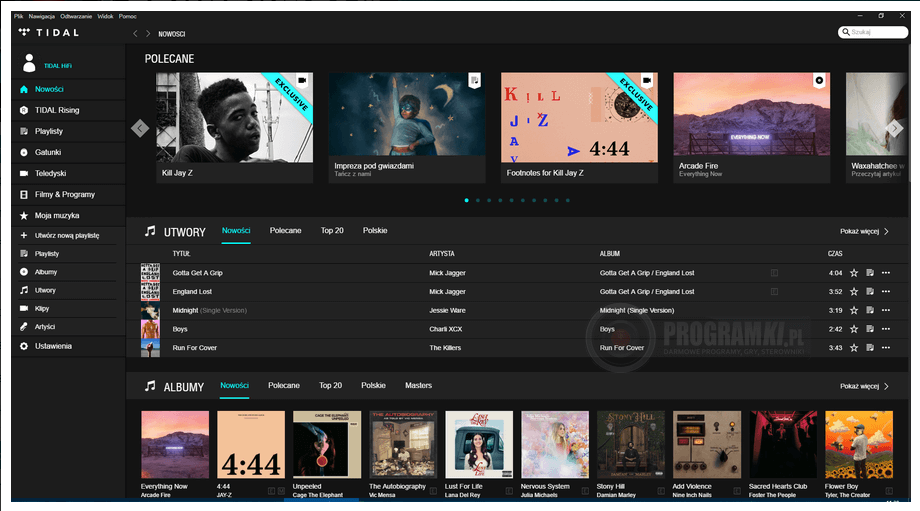Open more options for Boys
Viewport: 920px width, 511px height.
(x=886, y=329)
